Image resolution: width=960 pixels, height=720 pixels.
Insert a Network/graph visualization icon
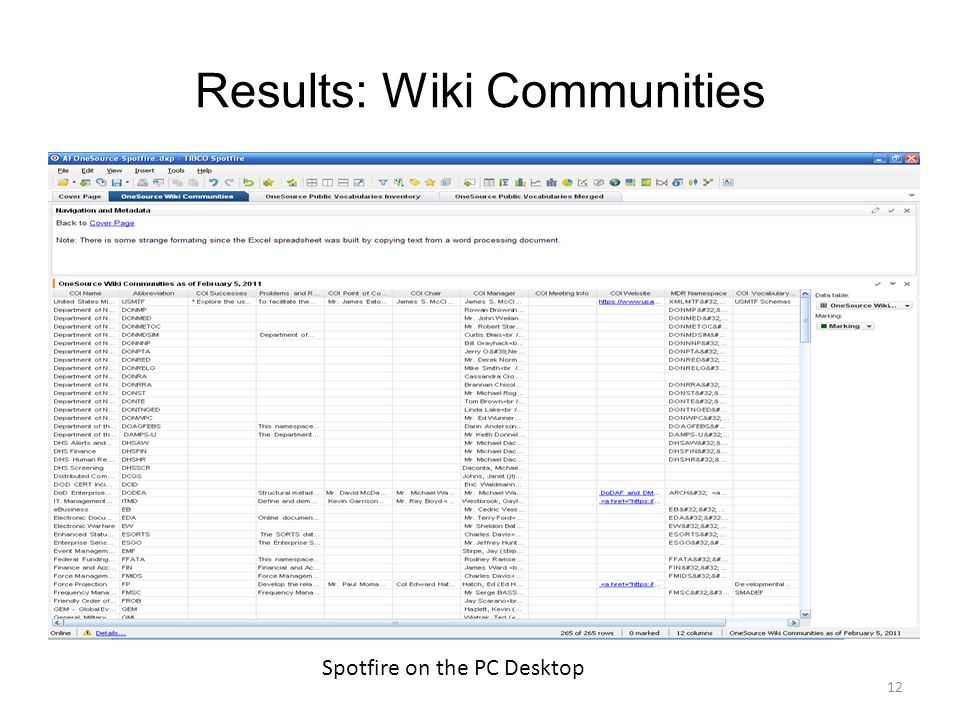[x=708, y=182]
